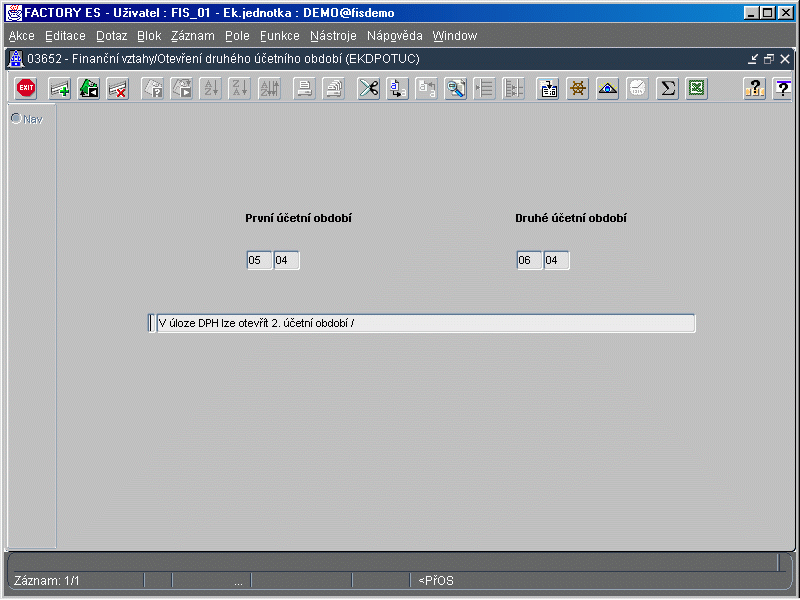
Task: Click the duplicate record icon with green arrow
Action: click(x=89, y=88)
